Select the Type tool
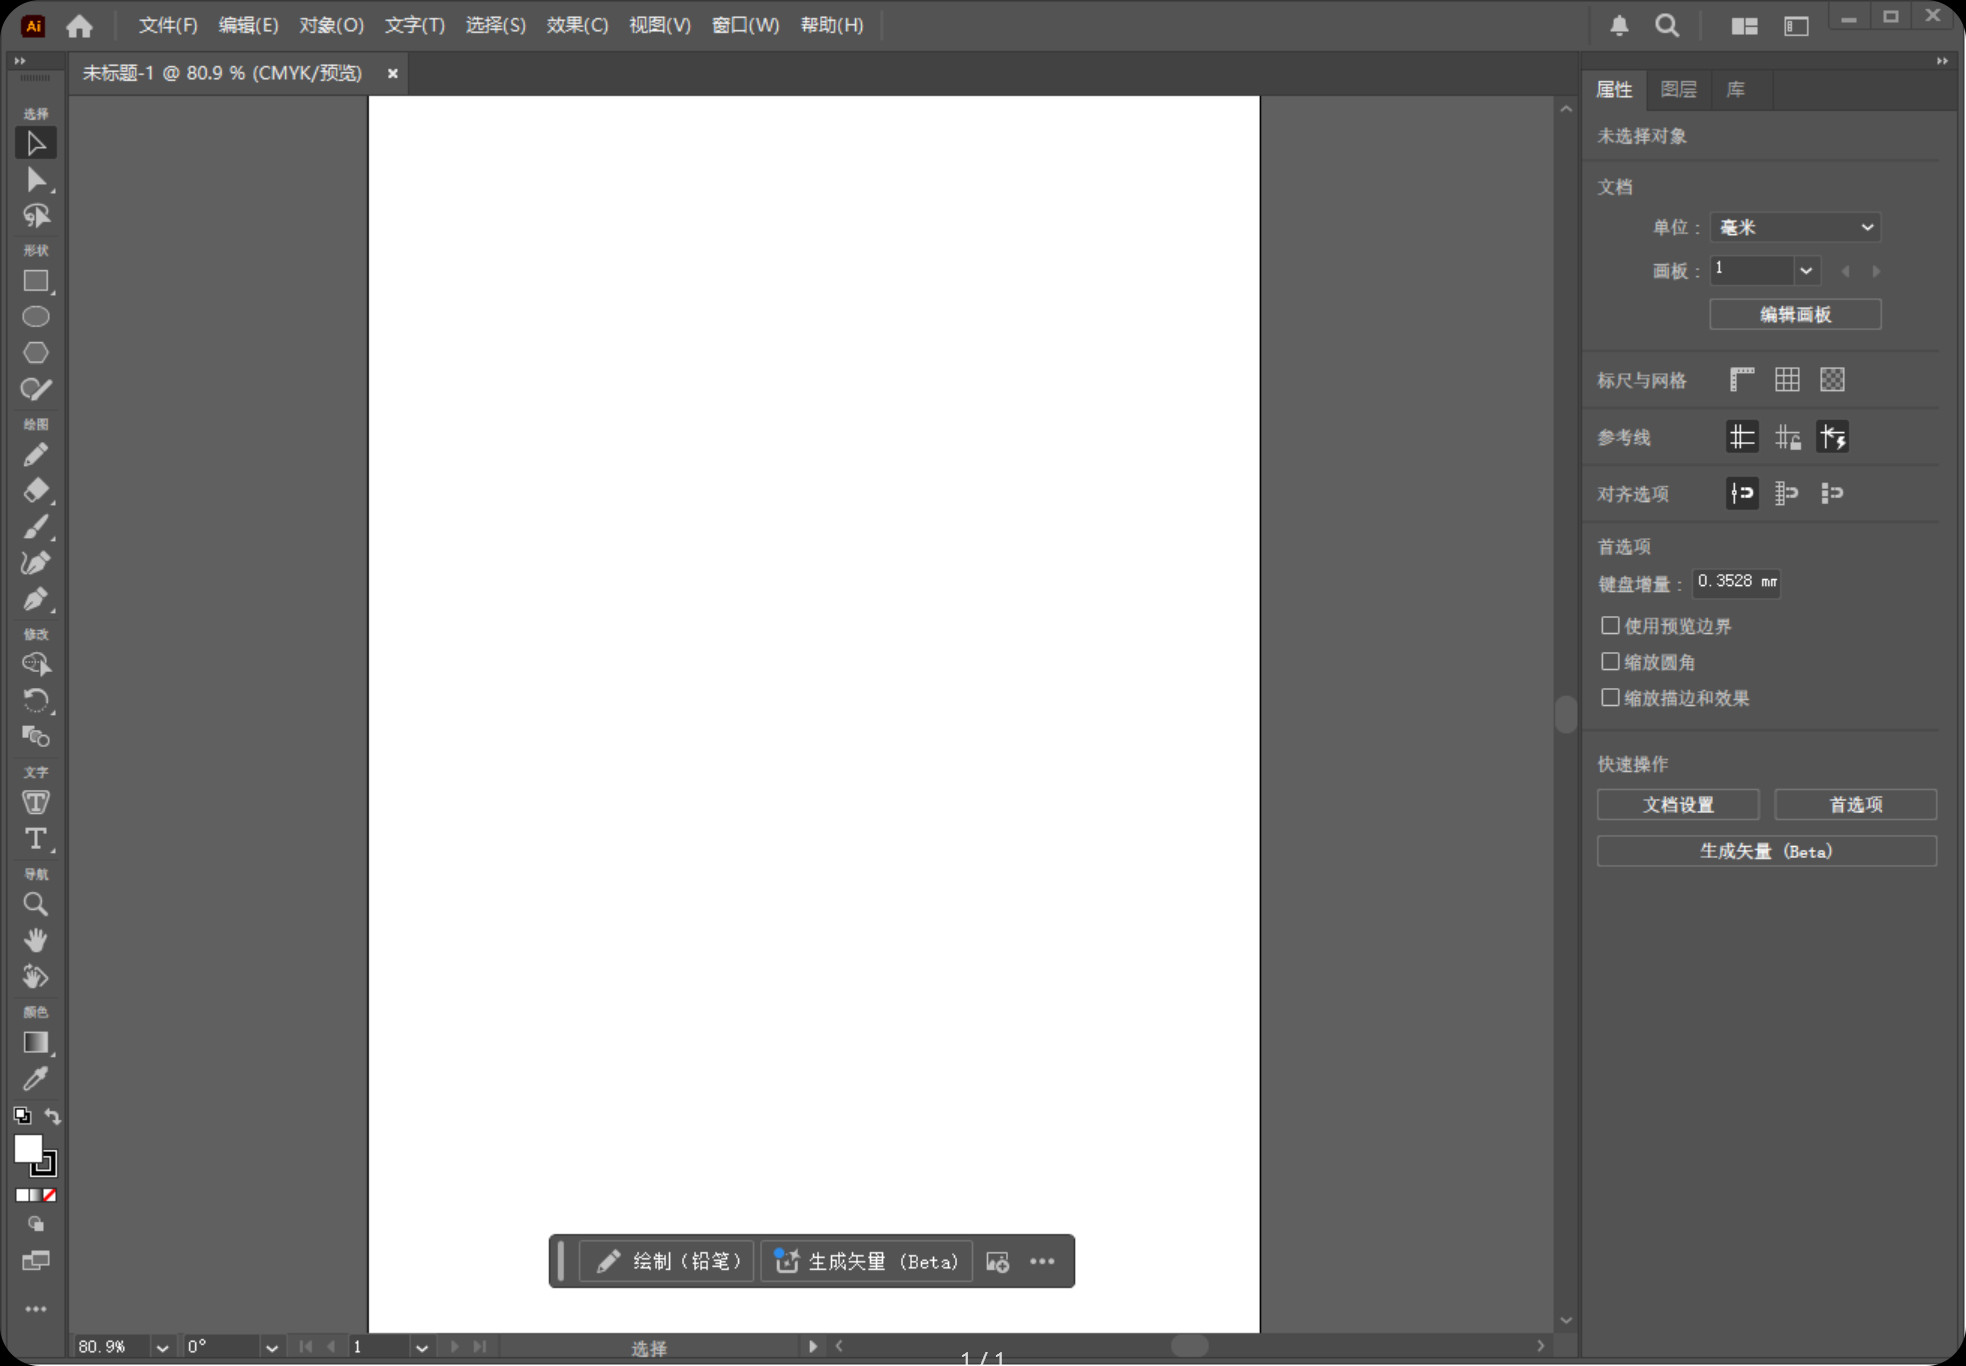 tap(36, 839)
